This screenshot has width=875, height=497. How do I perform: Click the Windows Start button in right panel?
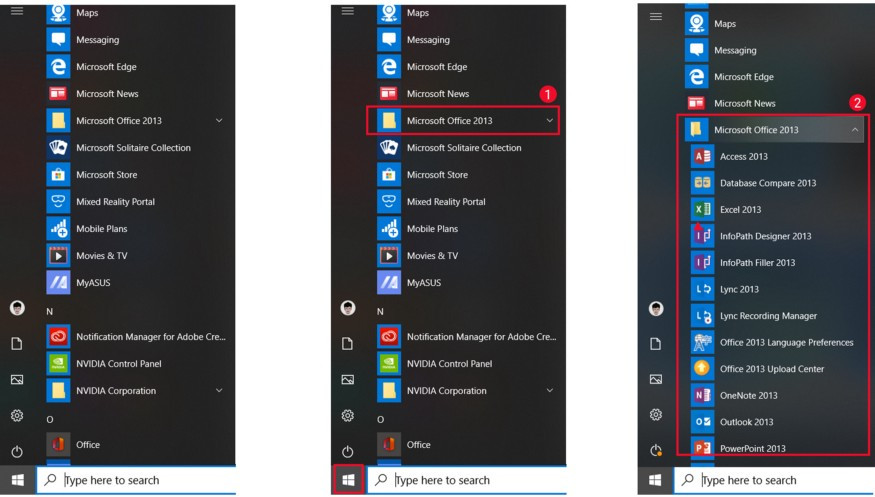click(x=656, y=480)
